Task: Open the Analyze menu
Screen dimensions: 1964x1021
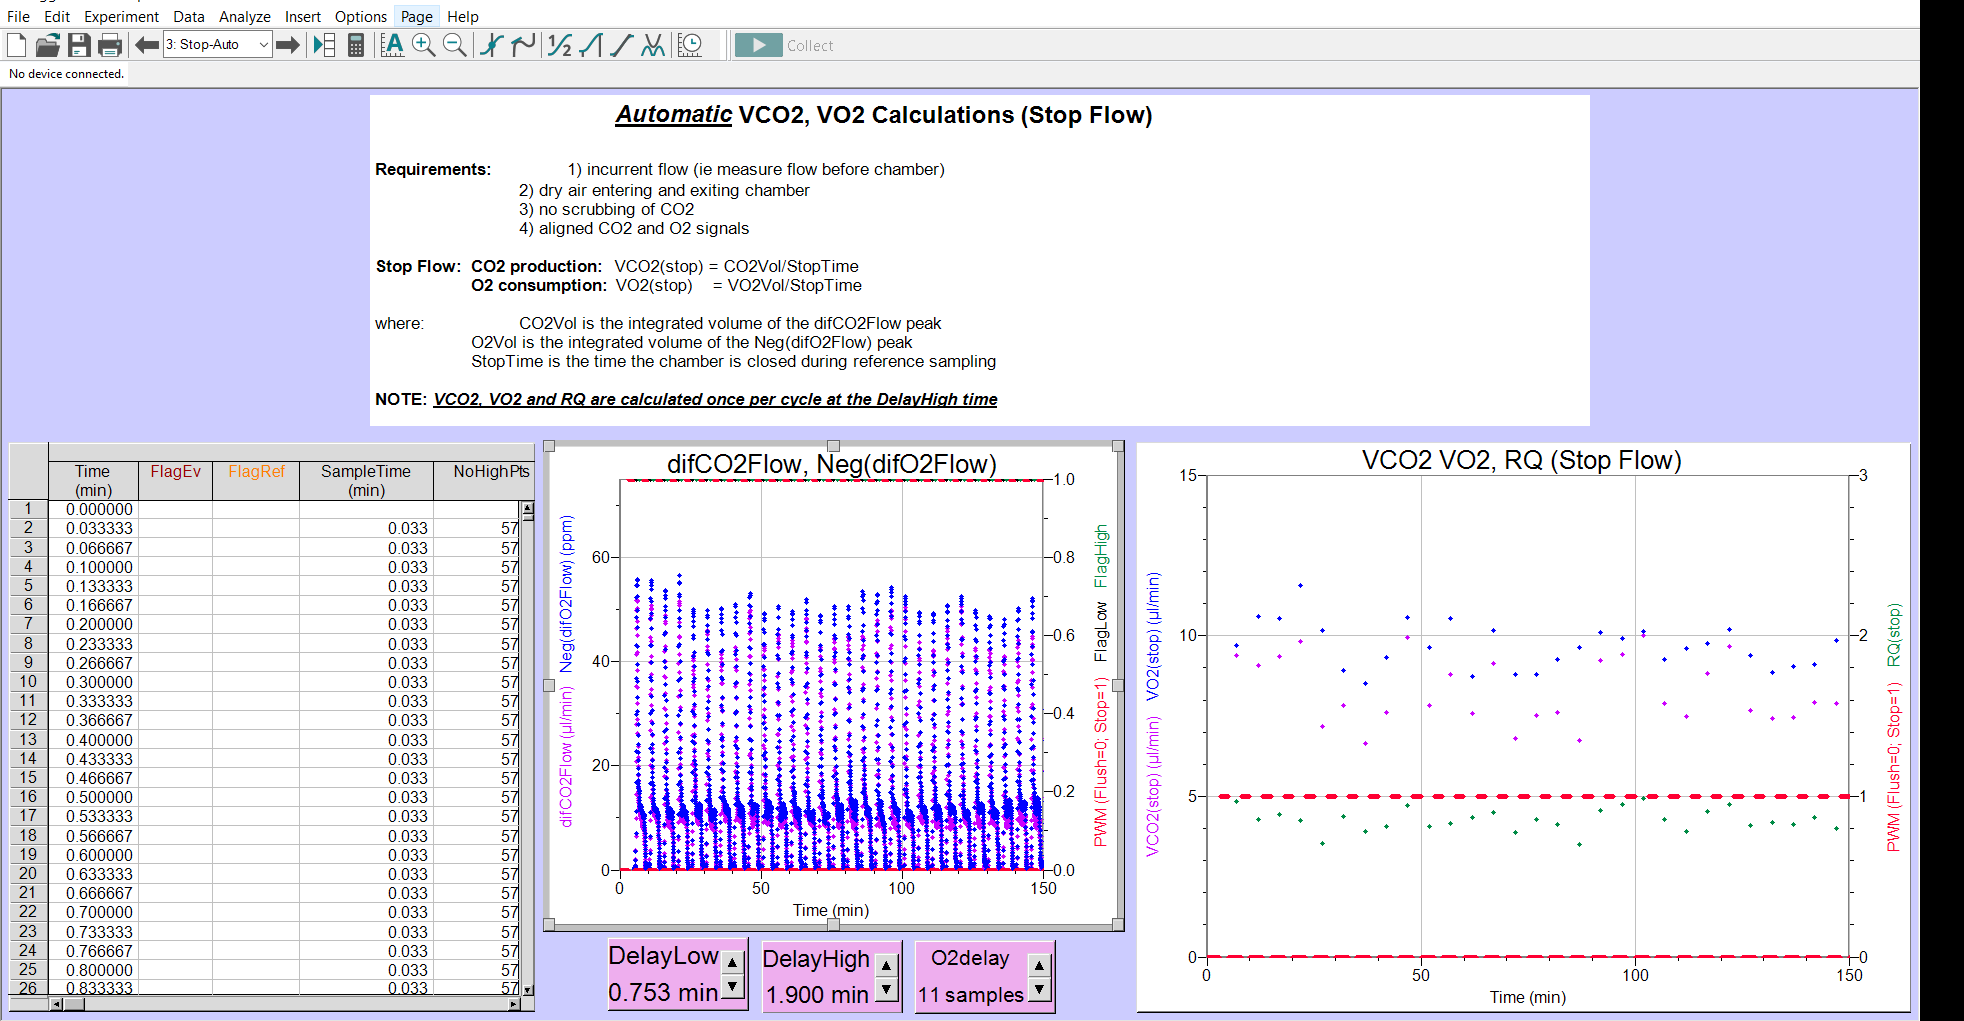Action: [244, 17]
